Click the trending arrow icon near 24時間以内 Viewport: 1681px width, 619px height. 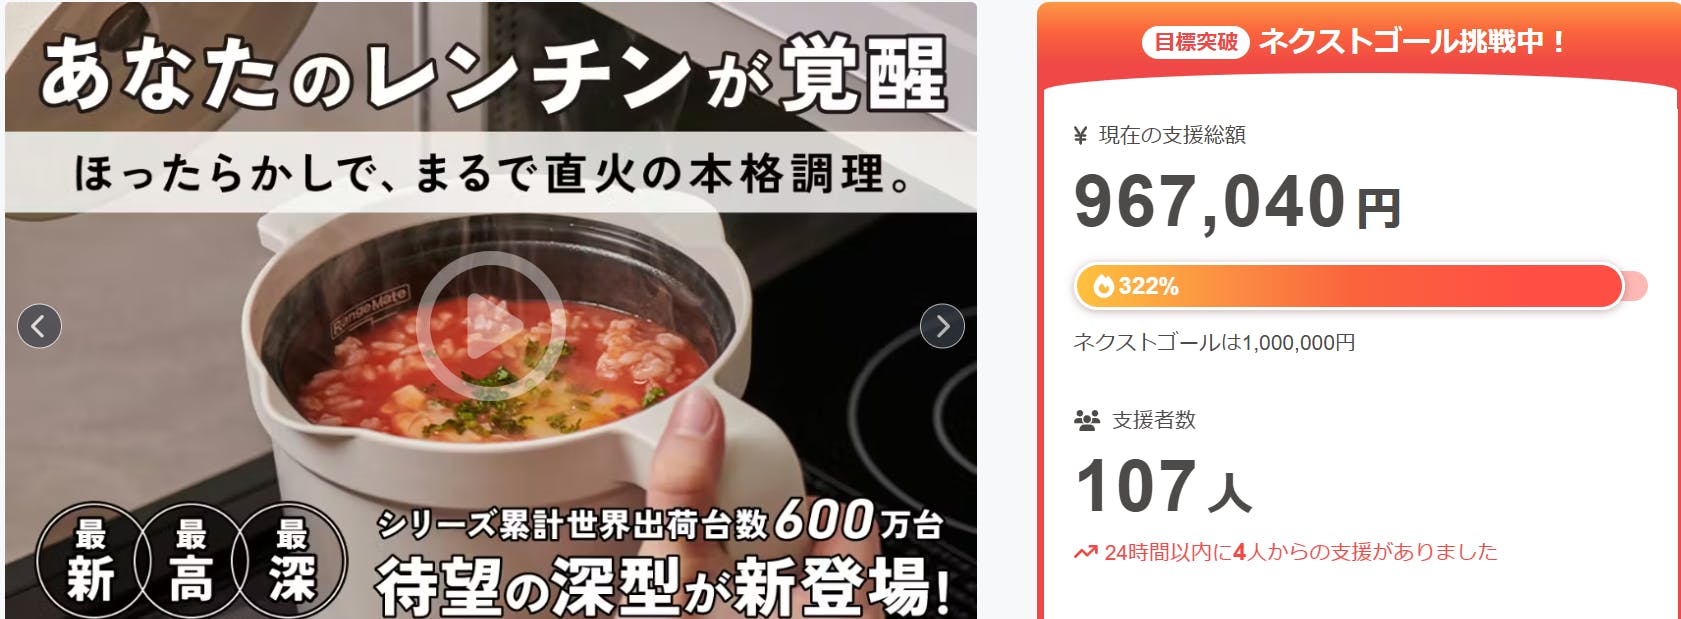(x=1085, y=552)
